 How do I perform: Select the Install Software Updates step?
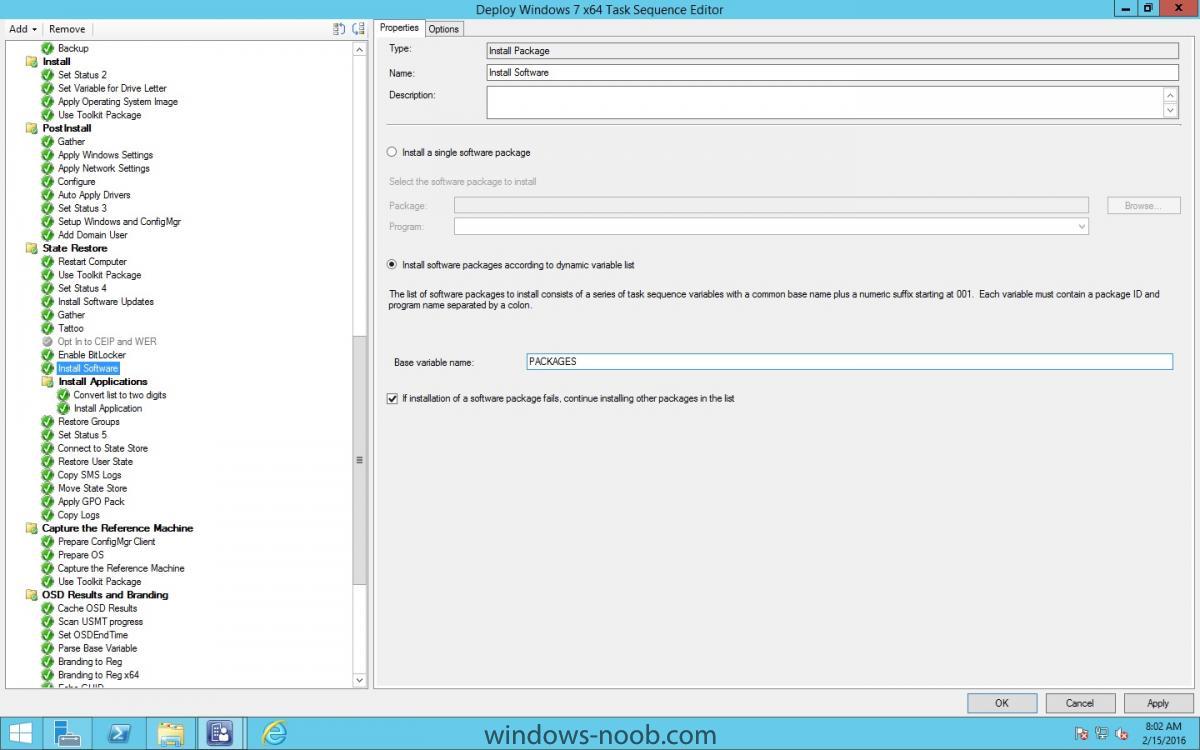click(106, 302)
